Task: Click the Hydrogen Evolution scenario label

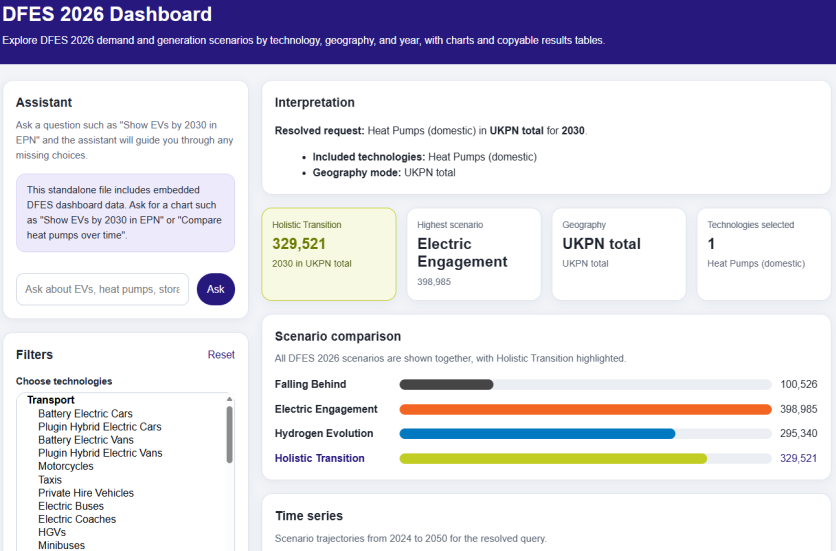Action: pos(324,433)
